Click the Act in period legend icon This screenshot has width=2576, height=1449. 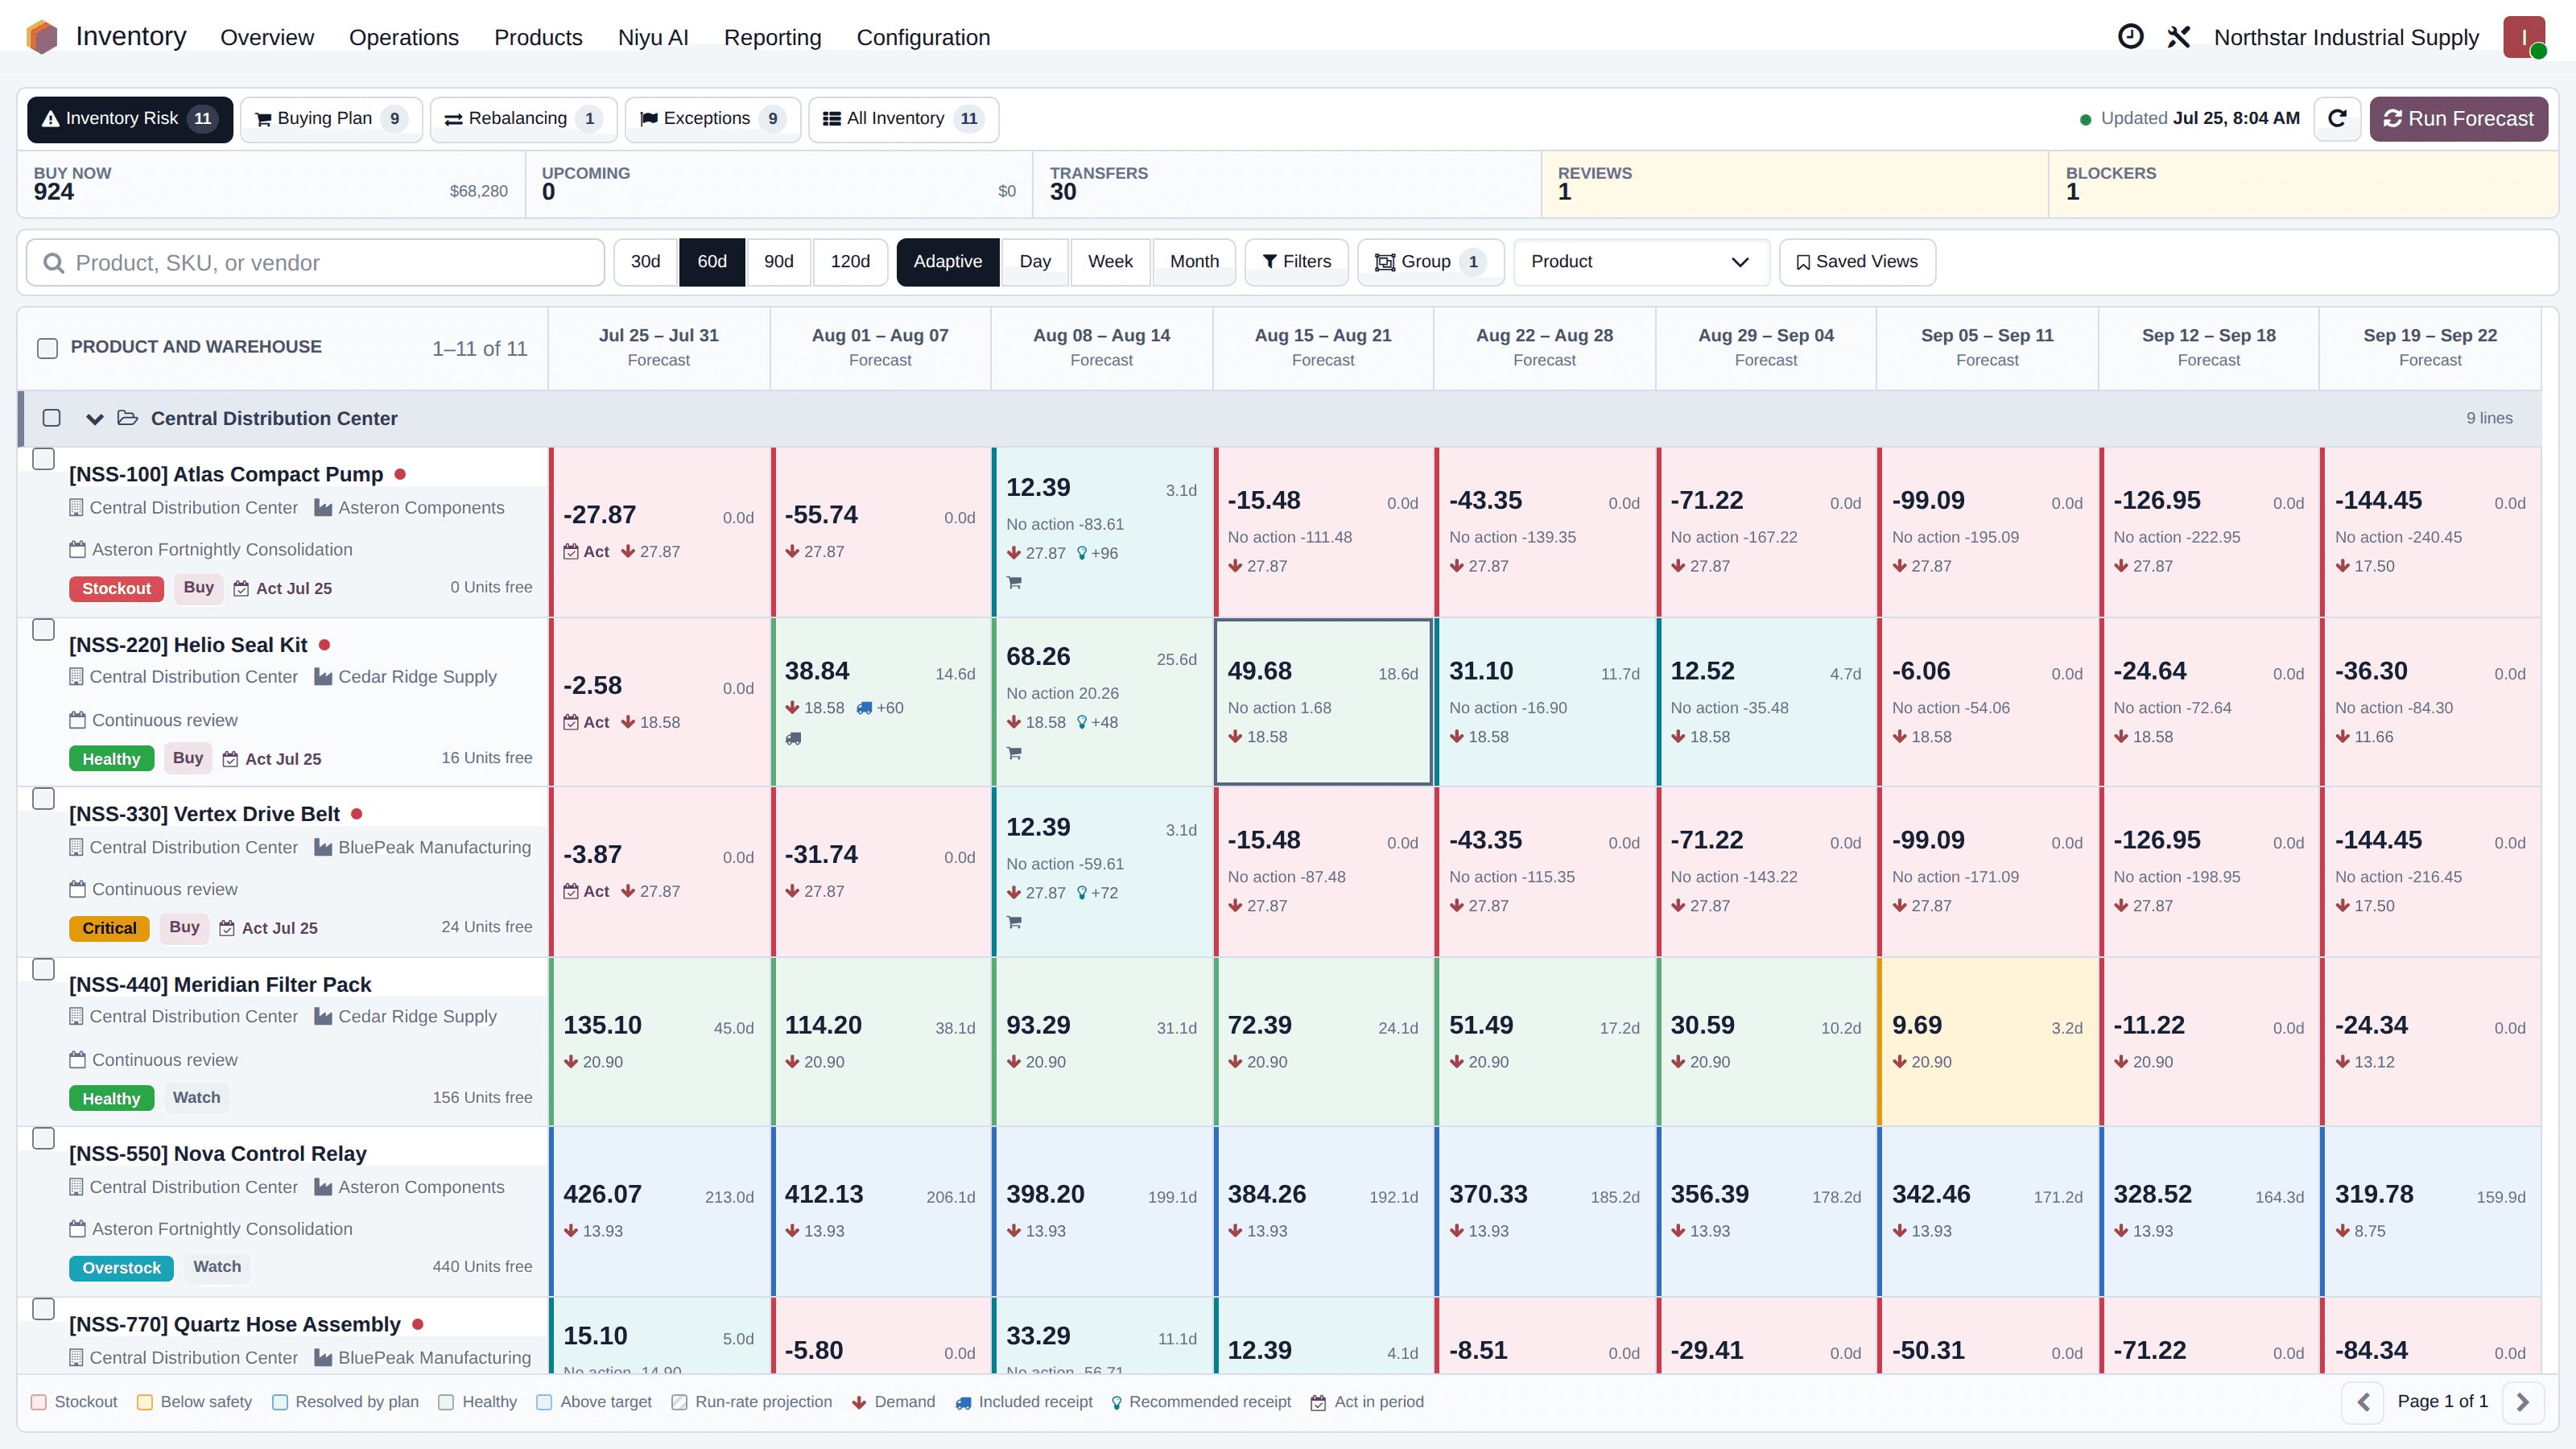click(x=1318, y=1402)
